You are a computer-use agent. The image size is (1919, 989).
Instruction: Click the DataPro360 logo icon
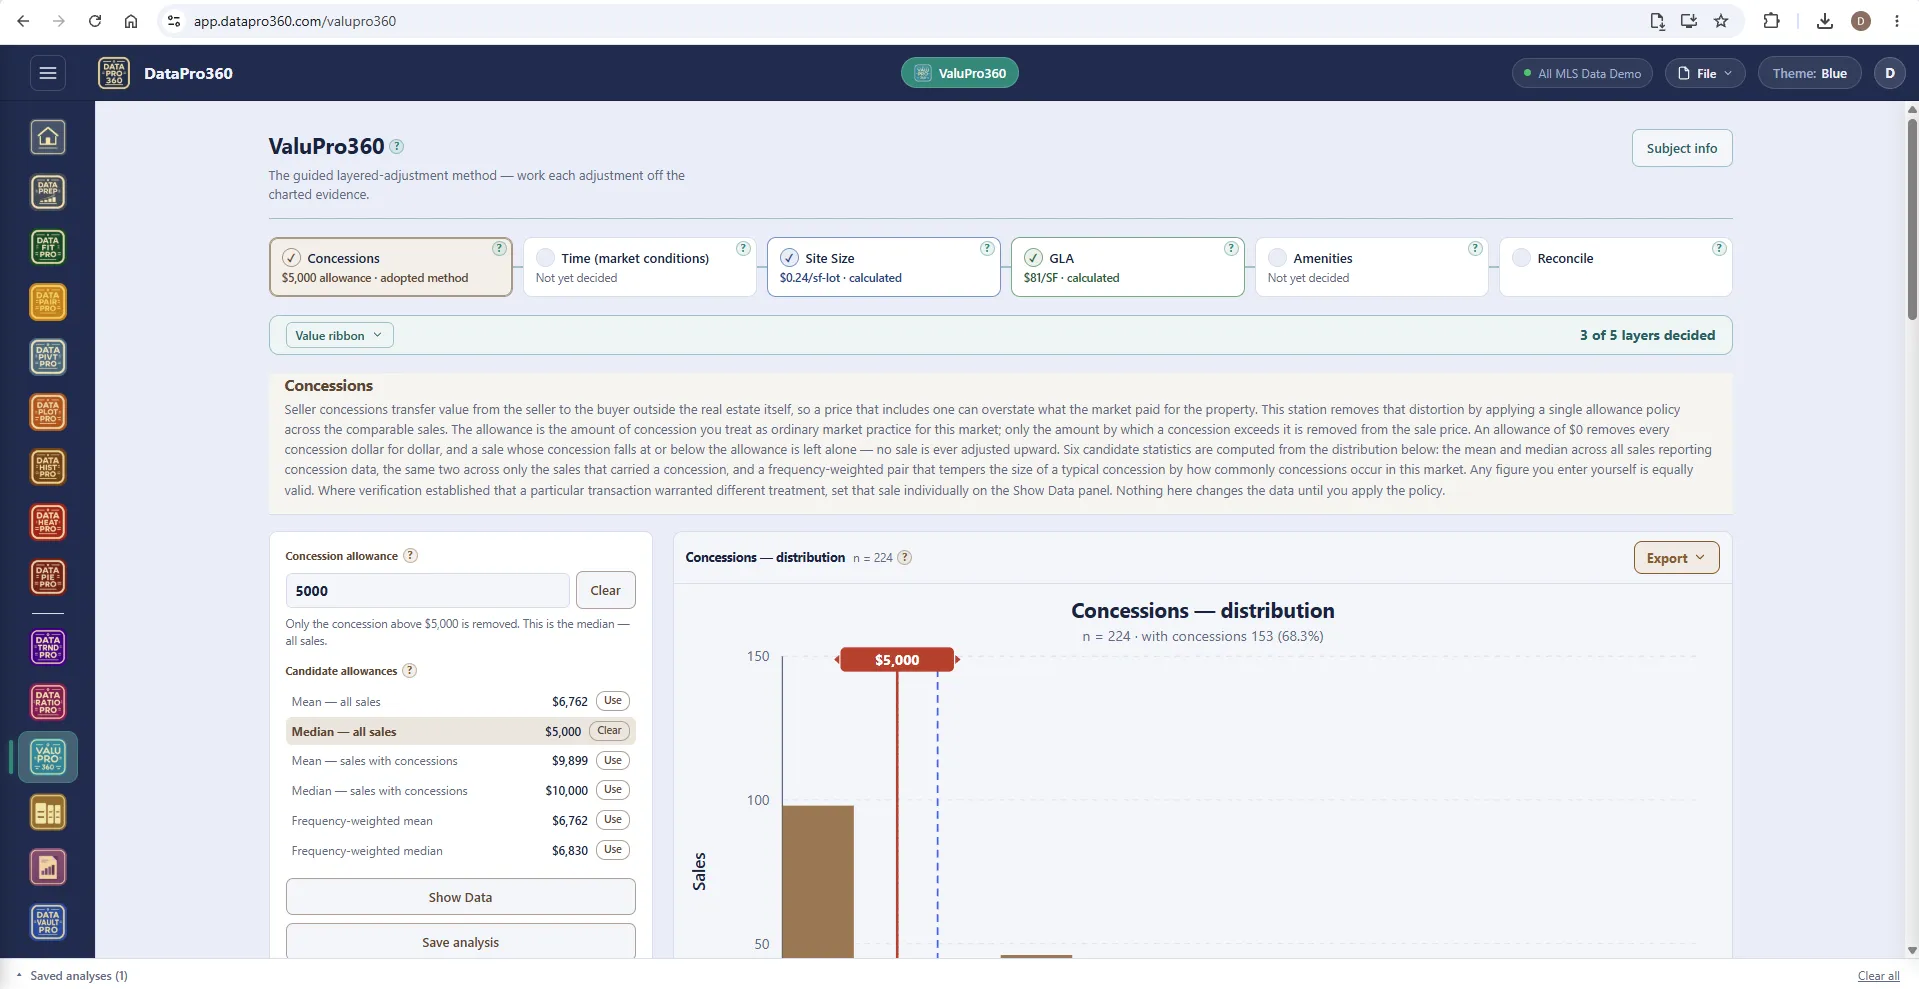[x=114, y=73]
